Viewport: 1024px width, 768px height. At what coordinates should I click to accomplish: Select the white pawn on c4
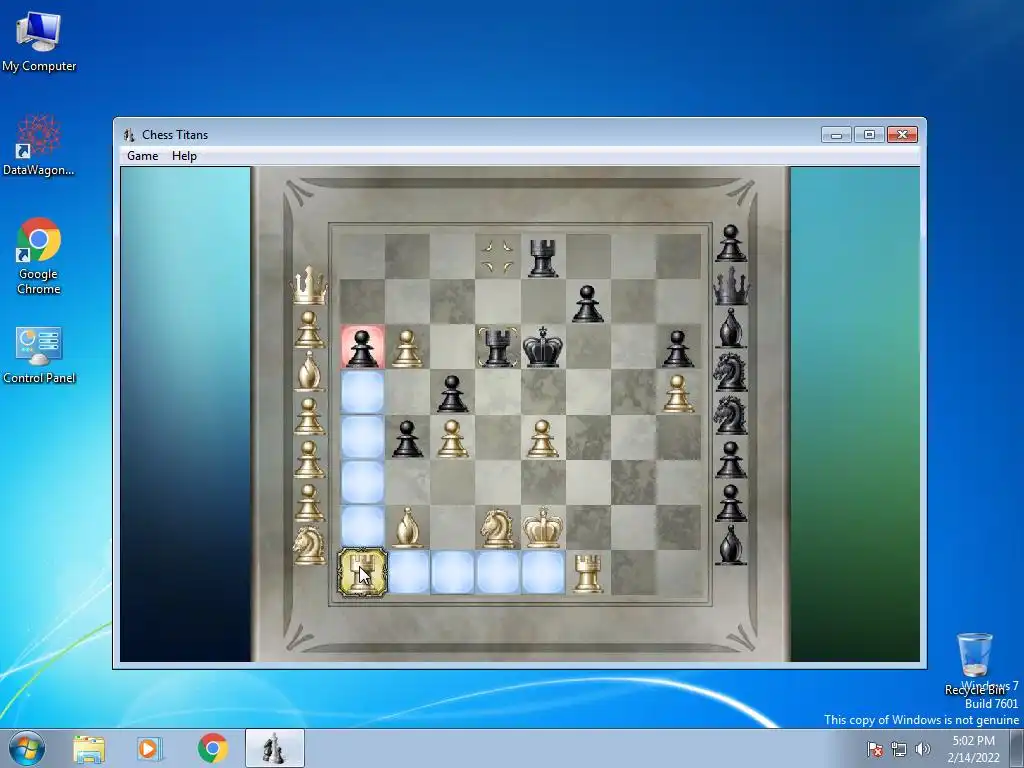pos(452,438)
